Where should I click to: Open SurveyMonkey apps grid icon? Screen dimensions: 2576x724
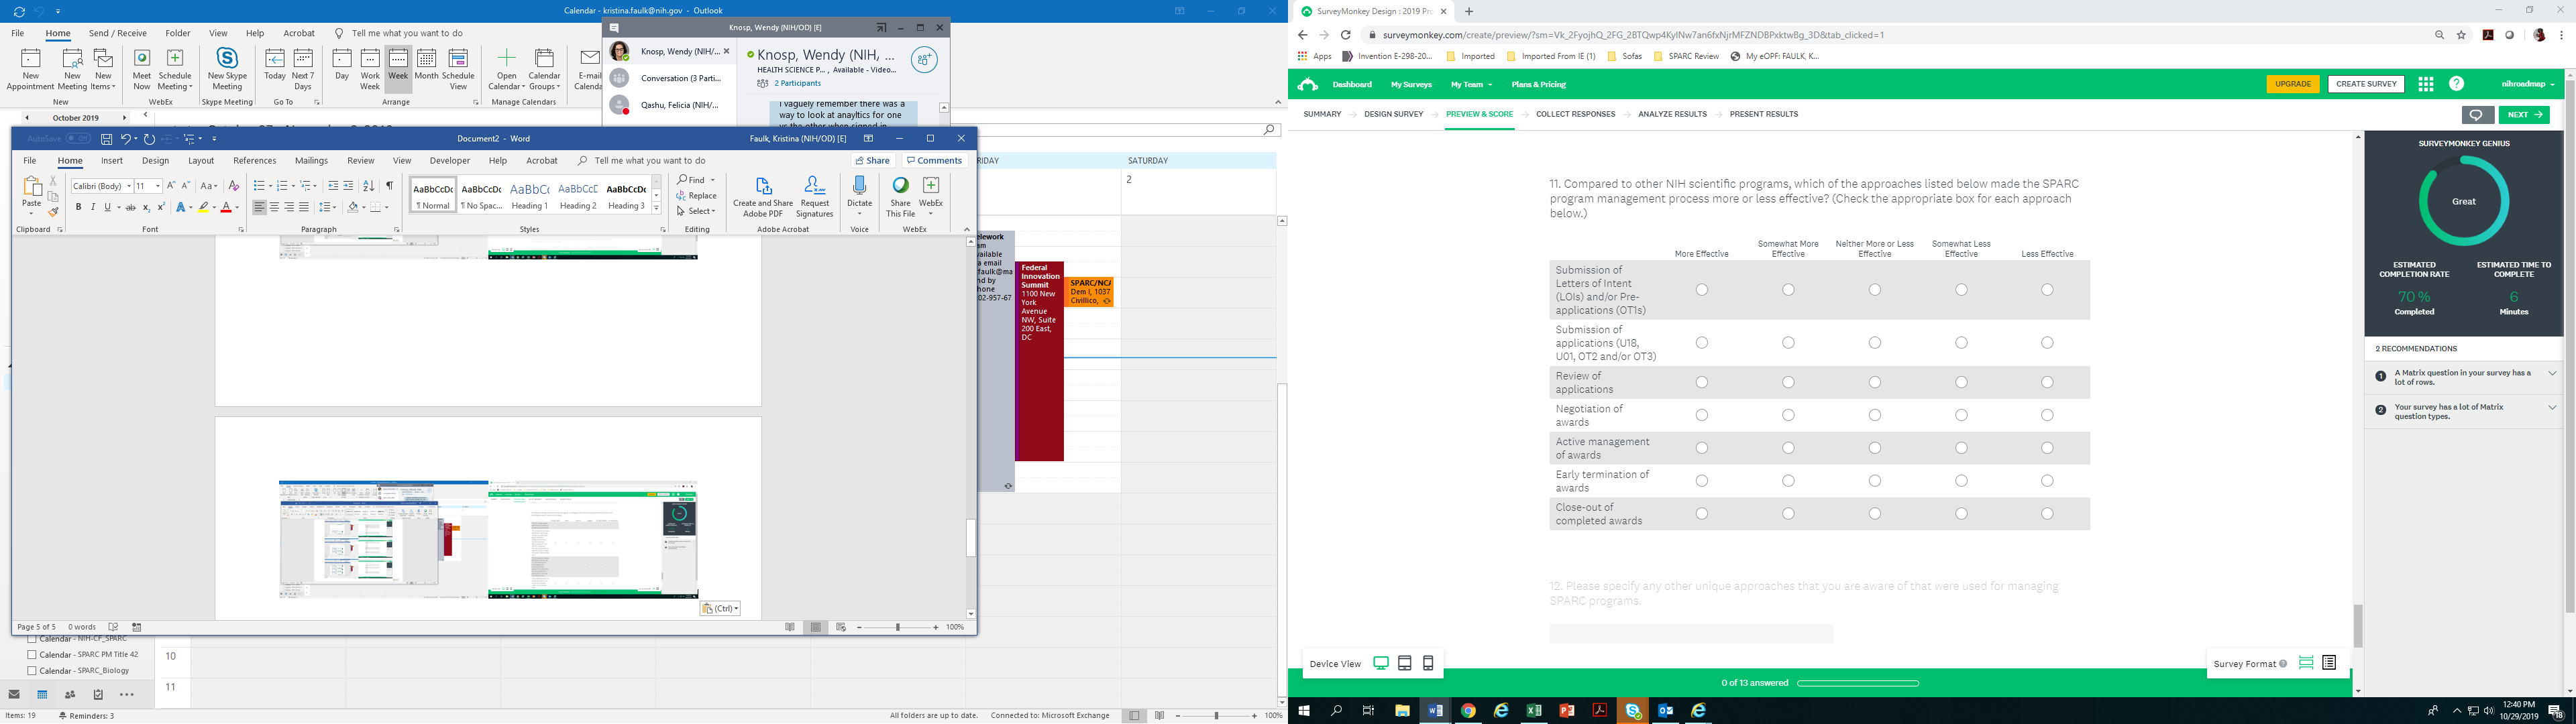[2425, 84]
